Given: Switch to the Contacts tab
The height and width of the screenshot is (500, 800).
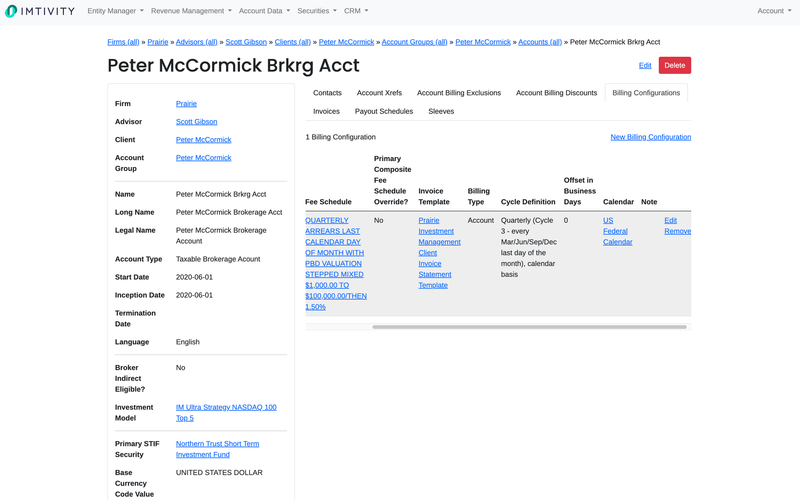Looking at the screenshot, I should point(327,93).
